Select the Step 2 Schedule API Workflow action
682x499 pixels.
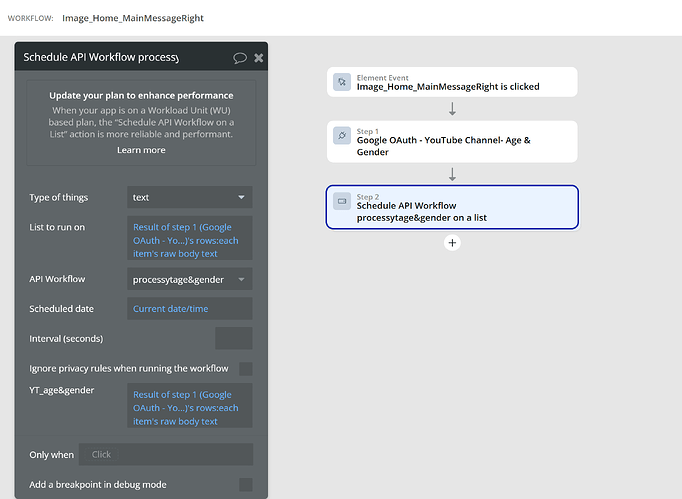452,207
